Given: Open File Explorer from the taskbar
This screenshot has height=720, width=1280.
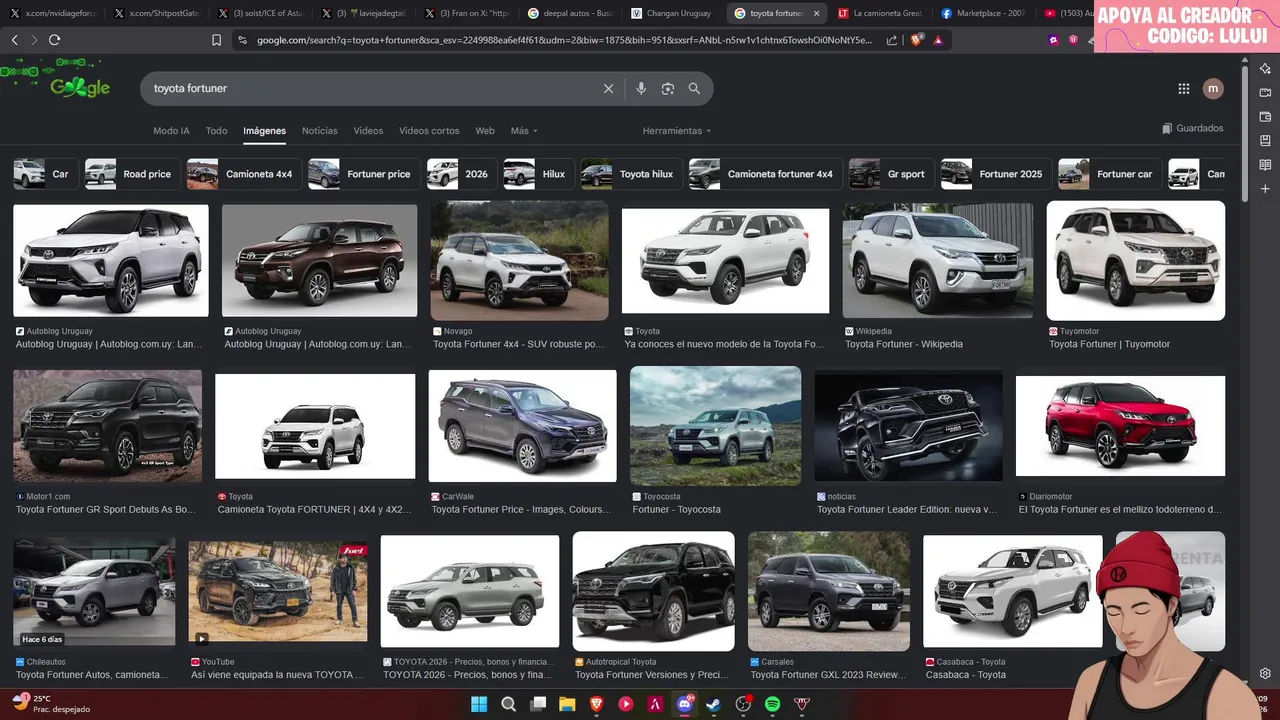Looking at the screenshot, I should click(x=567, y=704).
